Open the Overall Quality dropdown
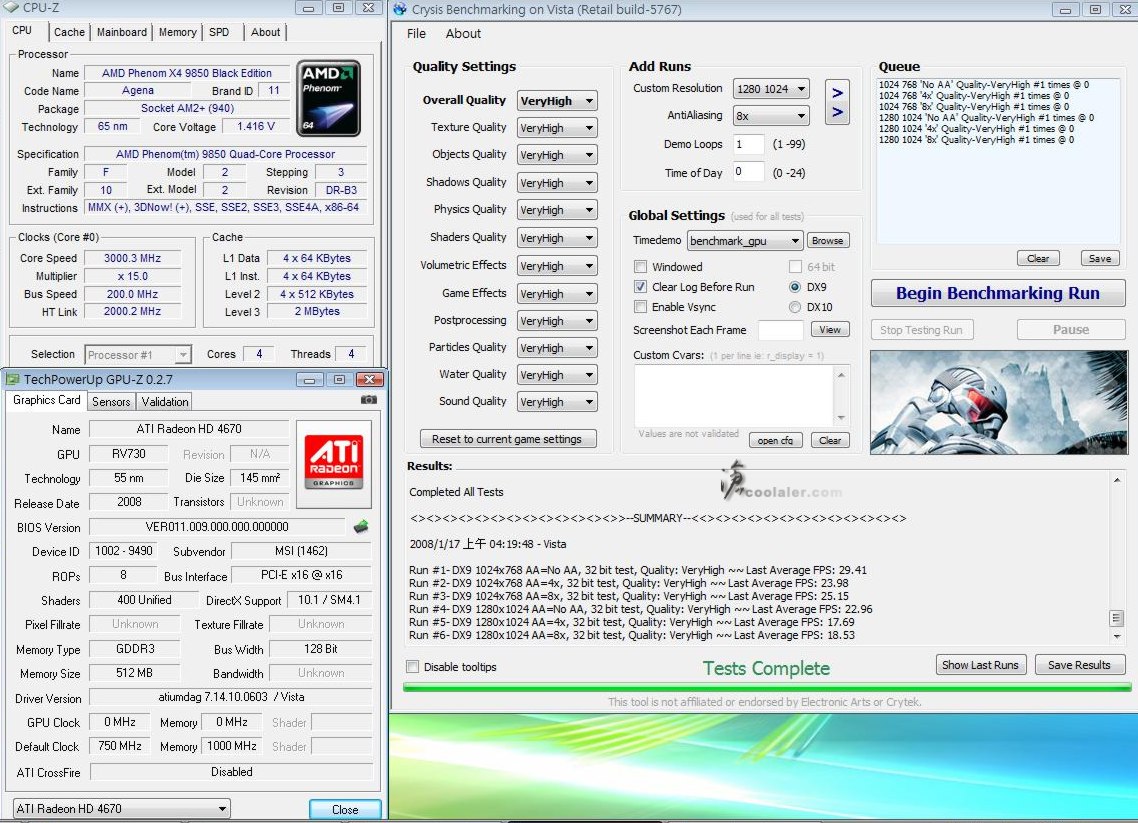 pyautogui.click(x=557, y=100)
